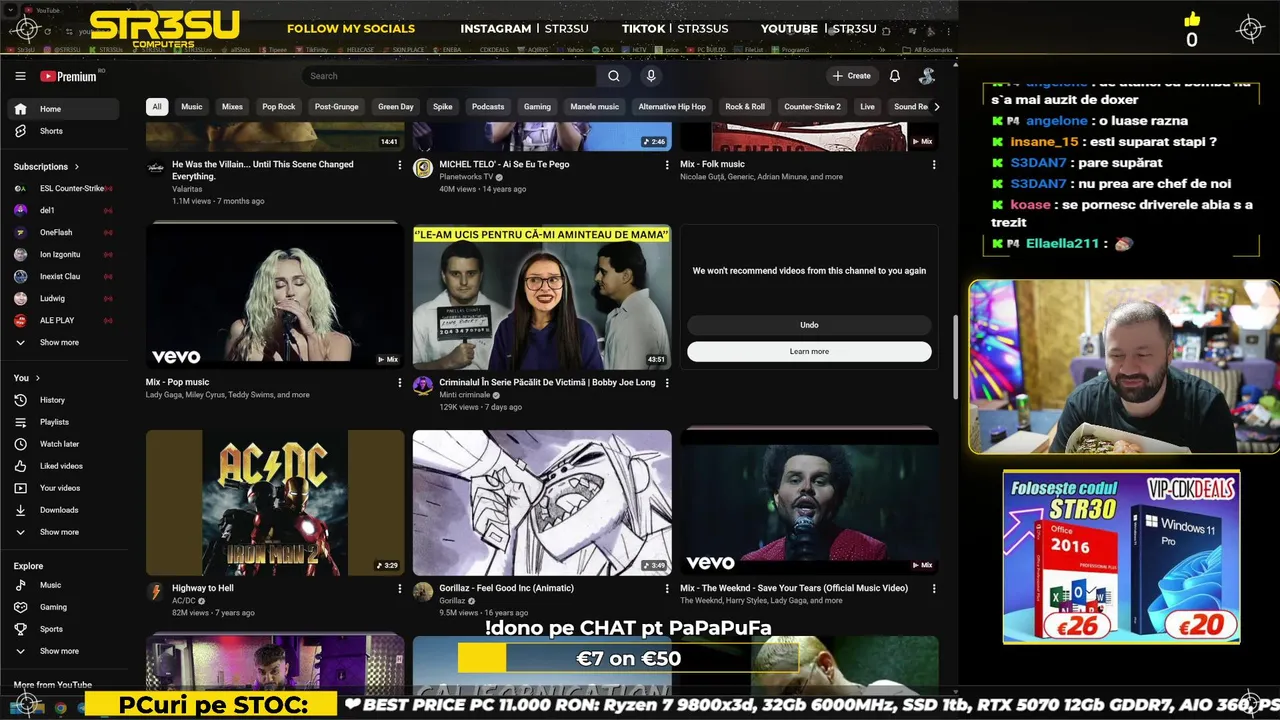Select the Counter-Strike 2 filter chip
This screenshot has height=720, width=1280.
[812, 107]
